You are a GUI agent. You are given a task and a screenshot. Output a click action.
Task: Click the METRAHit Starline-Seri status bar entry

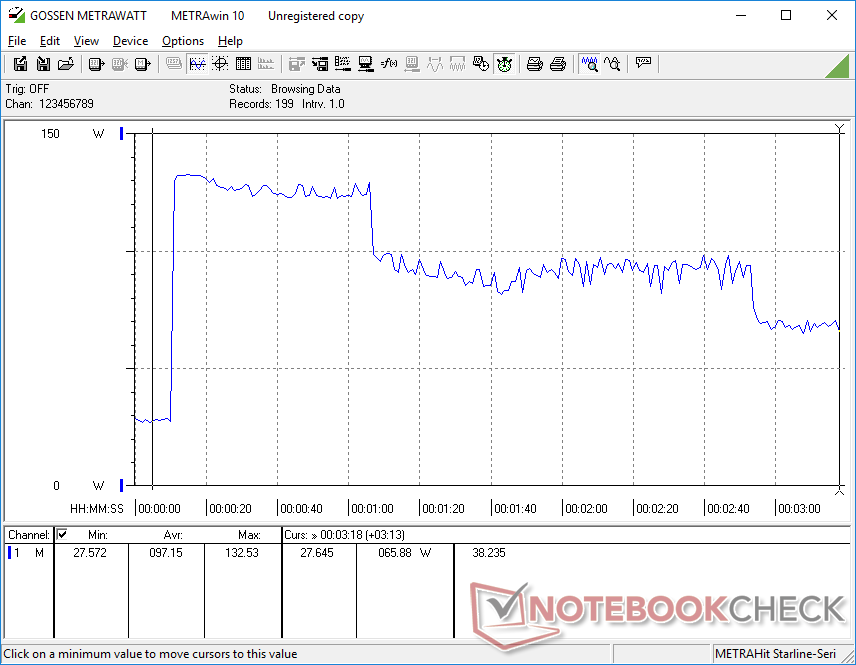(x=775, y=654)
